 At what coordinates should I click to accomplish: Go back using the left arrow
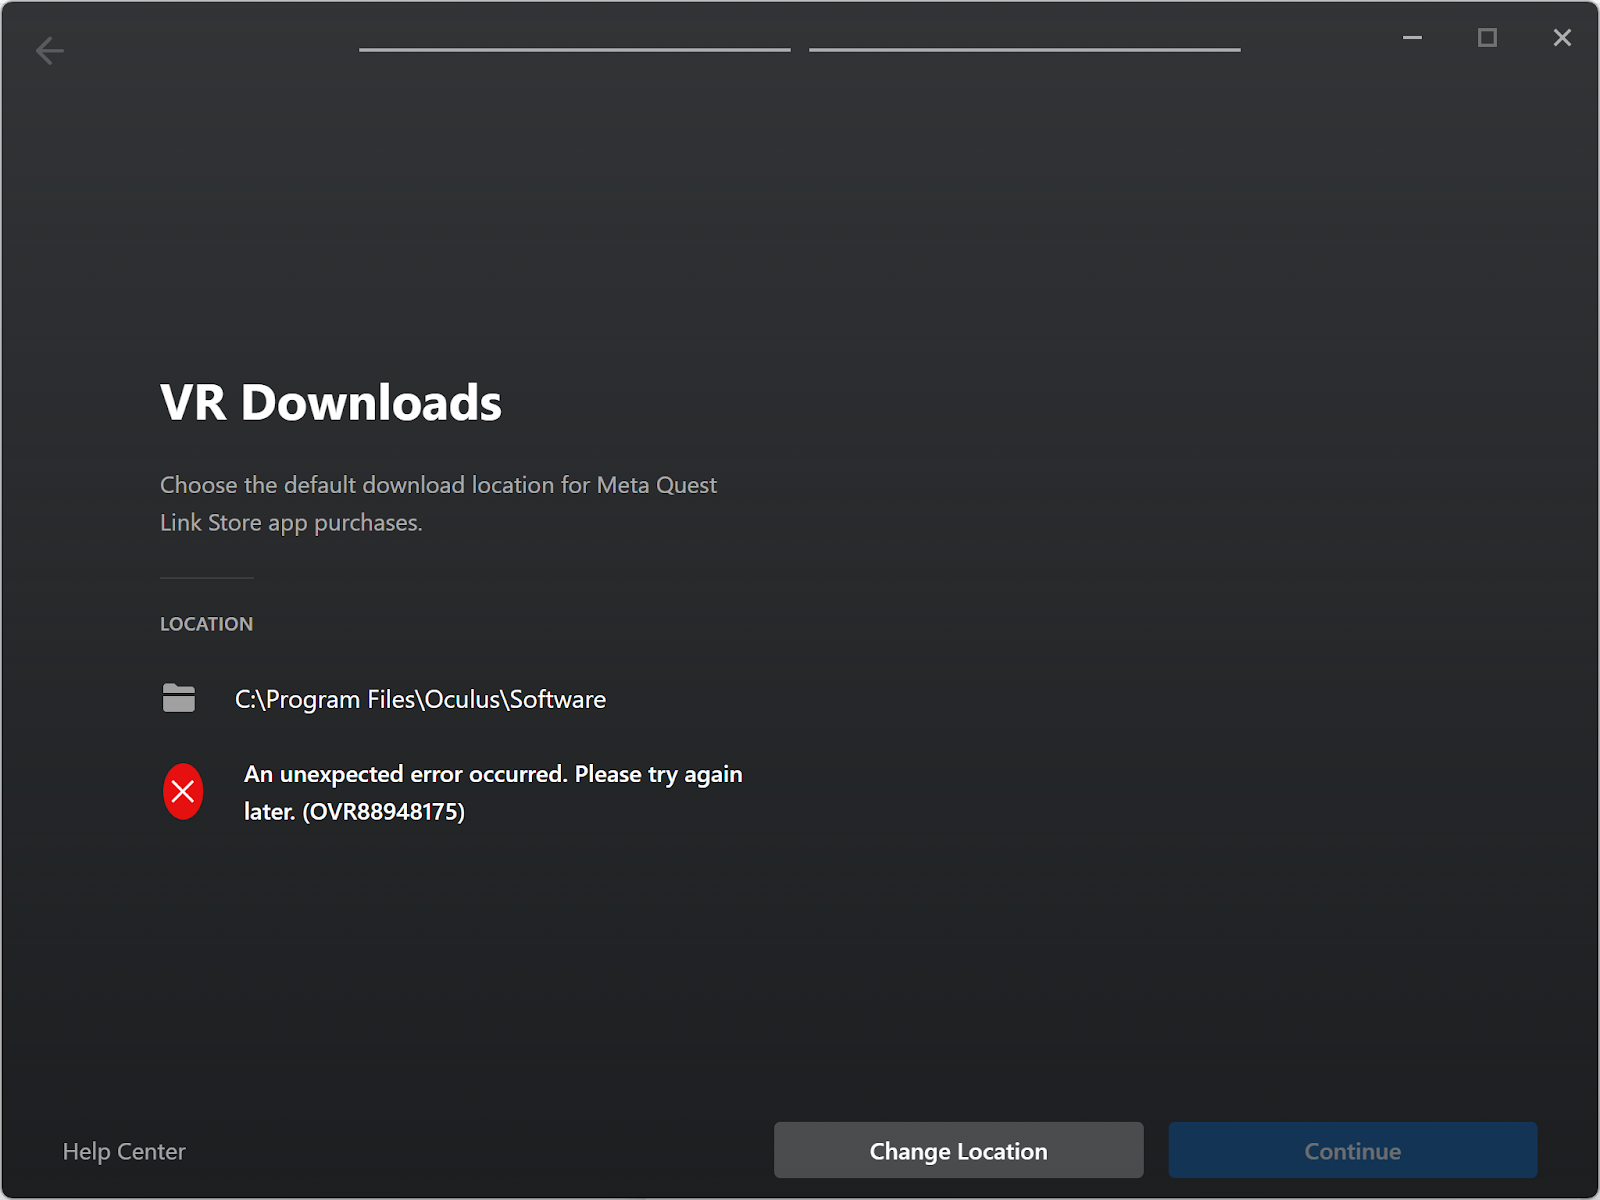pyautogui.click(x=49, y=50)
